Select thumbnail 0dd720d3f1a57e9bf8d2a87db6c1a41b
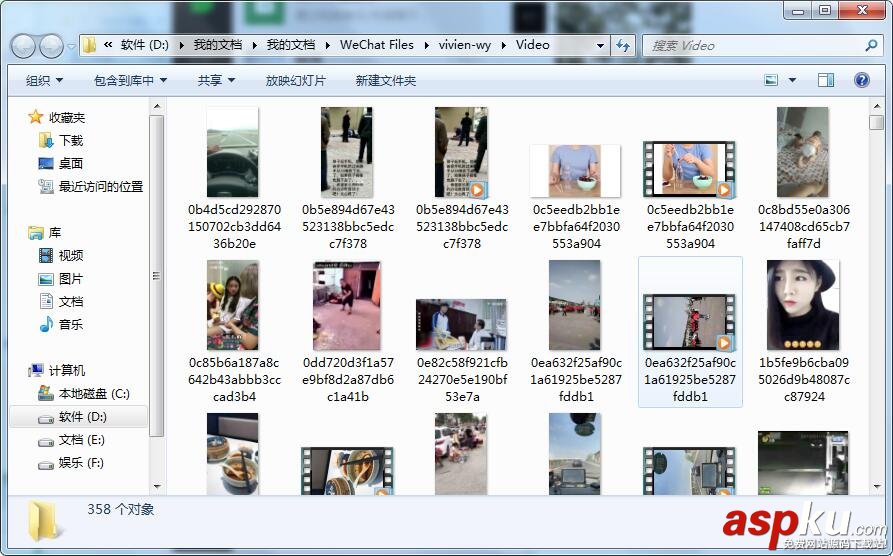The height and width of the screenshot is (556, 893). [347, 305]
